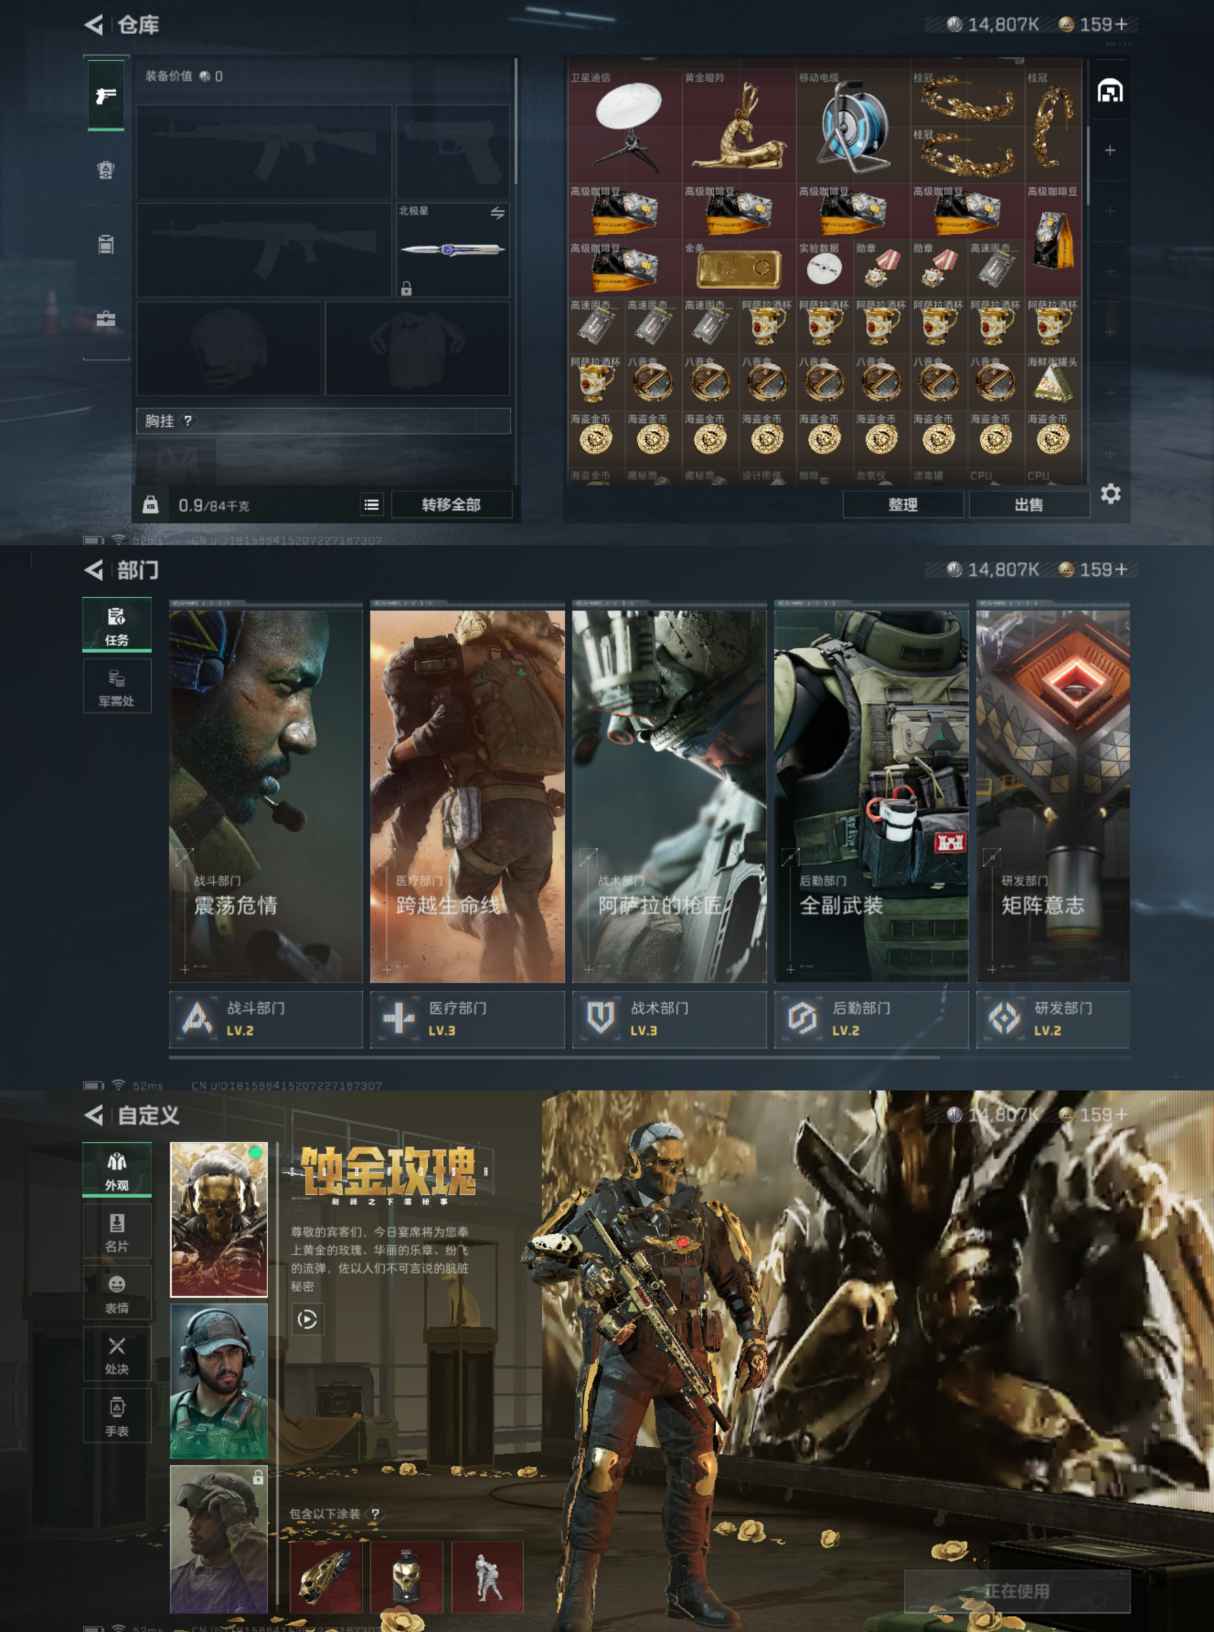Screen dimensions: 1214x1632
Task: Select the golden skull operator skin thumbnail
Action: 219,1220
